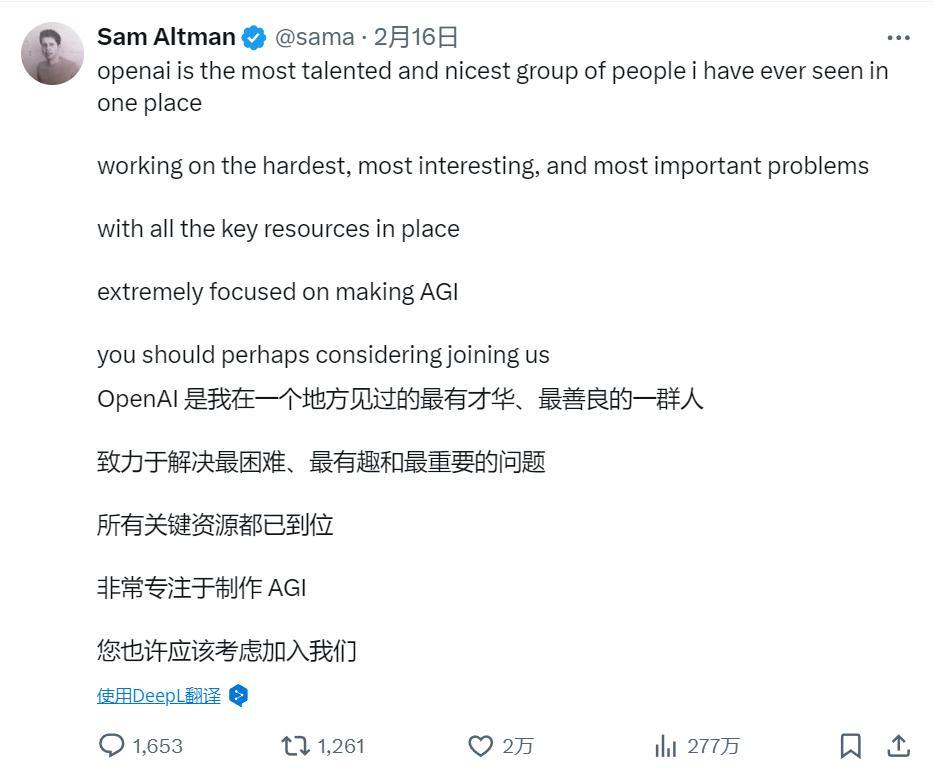Click the translated line 非常专注于制作 AGI
The width and height of the screenshot is (933, 778).
coord(201,588)
